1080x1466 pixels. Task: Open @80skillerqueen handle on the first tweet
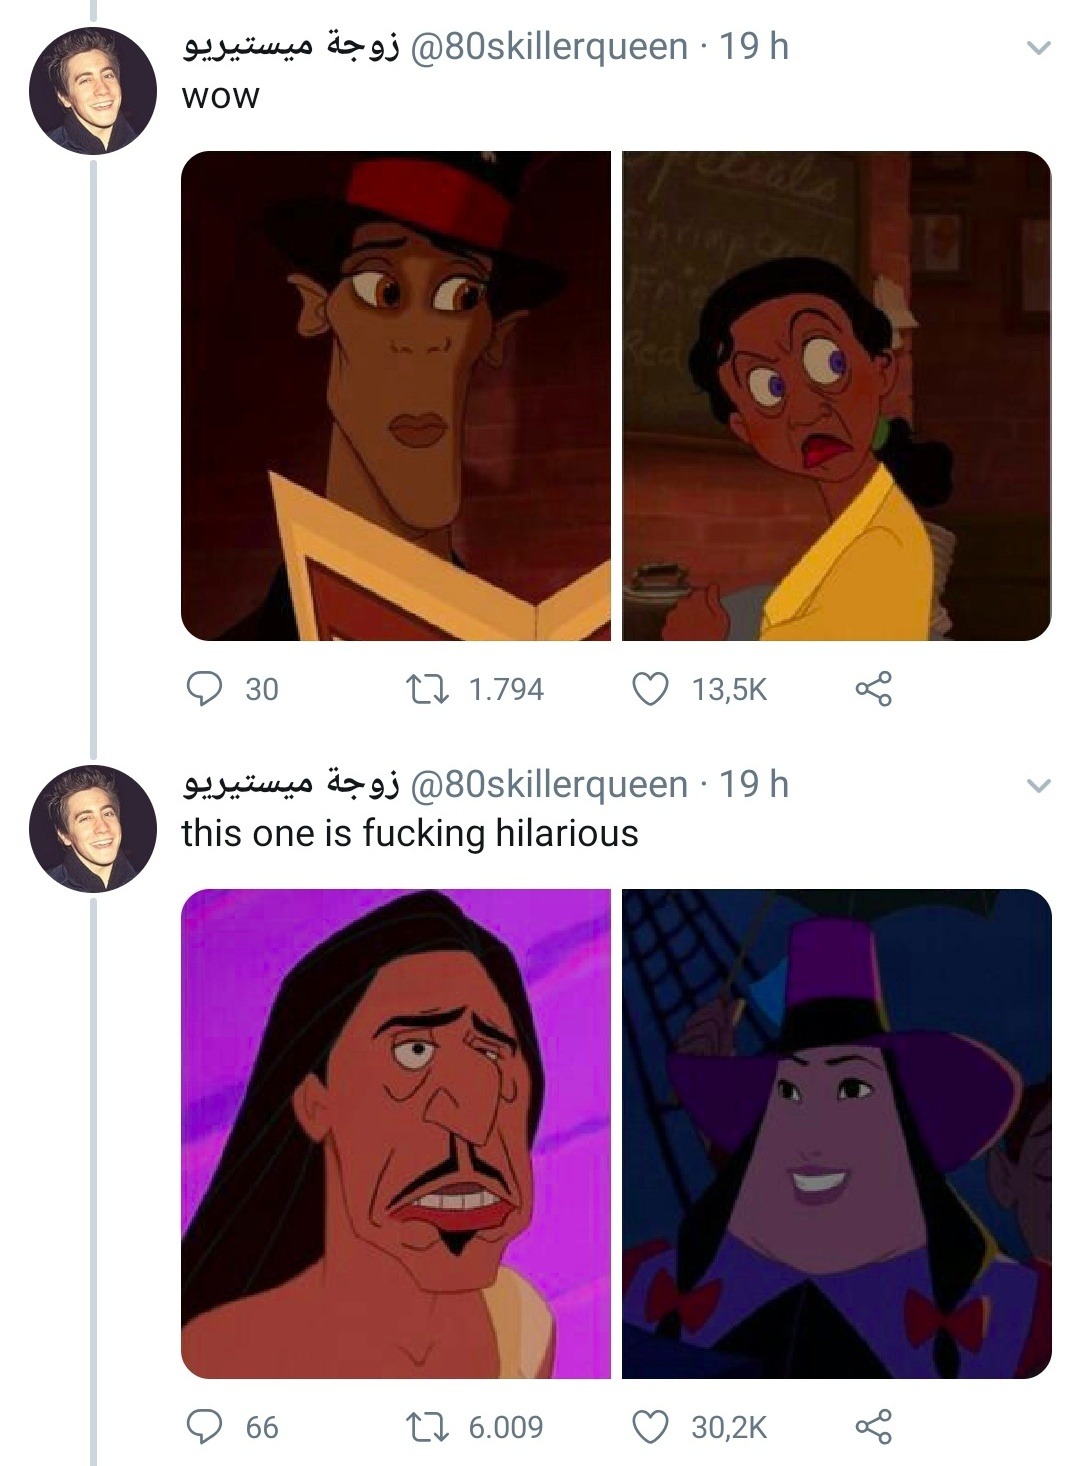[548, 46]
